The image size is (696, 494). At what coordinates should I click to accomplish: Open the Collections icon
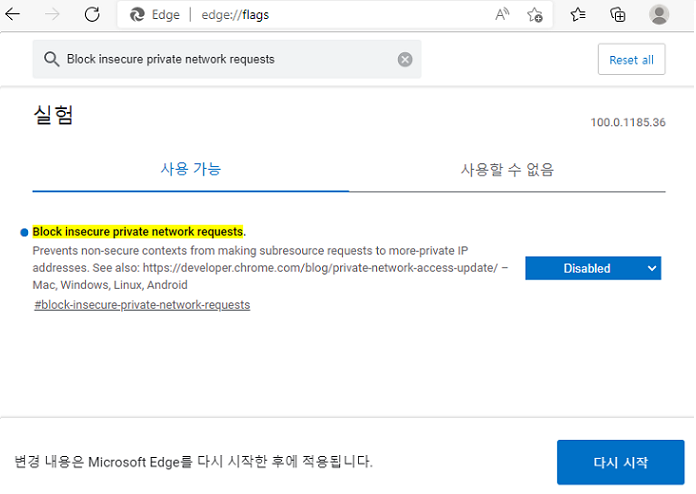pos(617,15)
